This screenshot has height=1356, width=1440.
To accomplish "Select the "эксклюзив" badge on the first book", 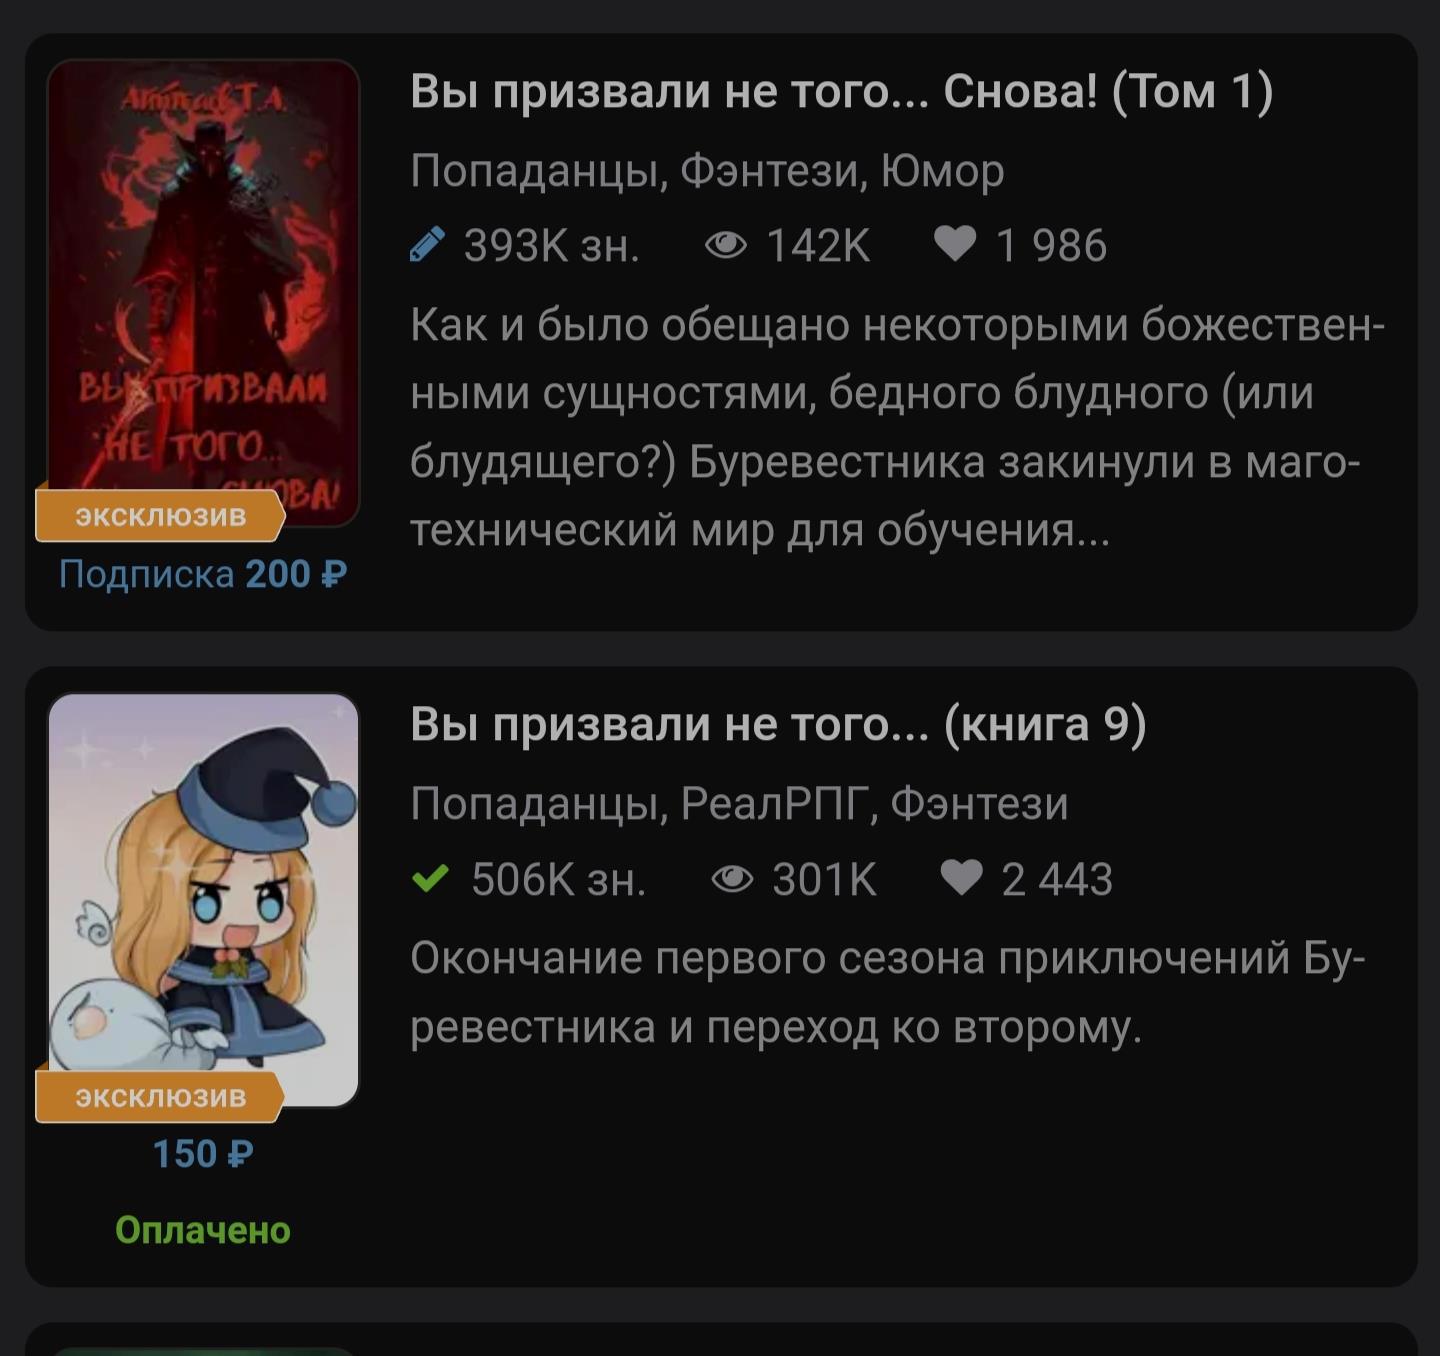I will [x=160, y=515].
